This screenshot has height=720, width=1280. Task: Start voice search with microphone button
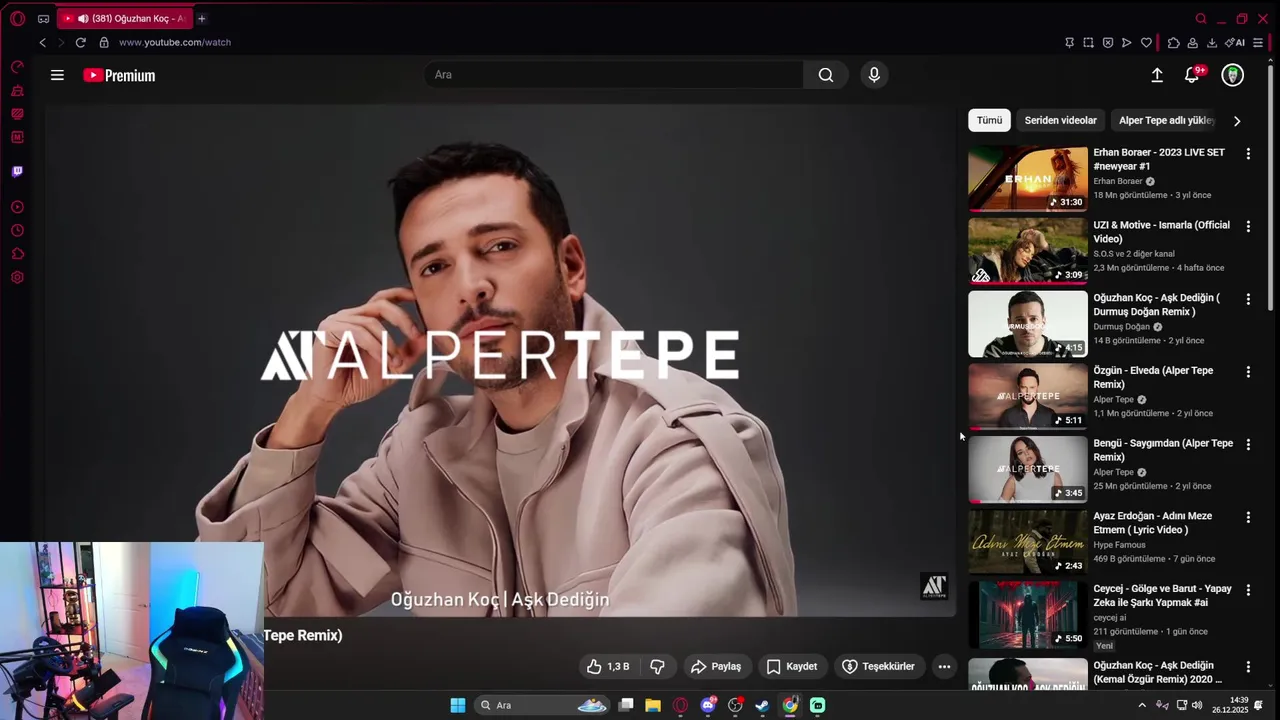tap(874, 75)
